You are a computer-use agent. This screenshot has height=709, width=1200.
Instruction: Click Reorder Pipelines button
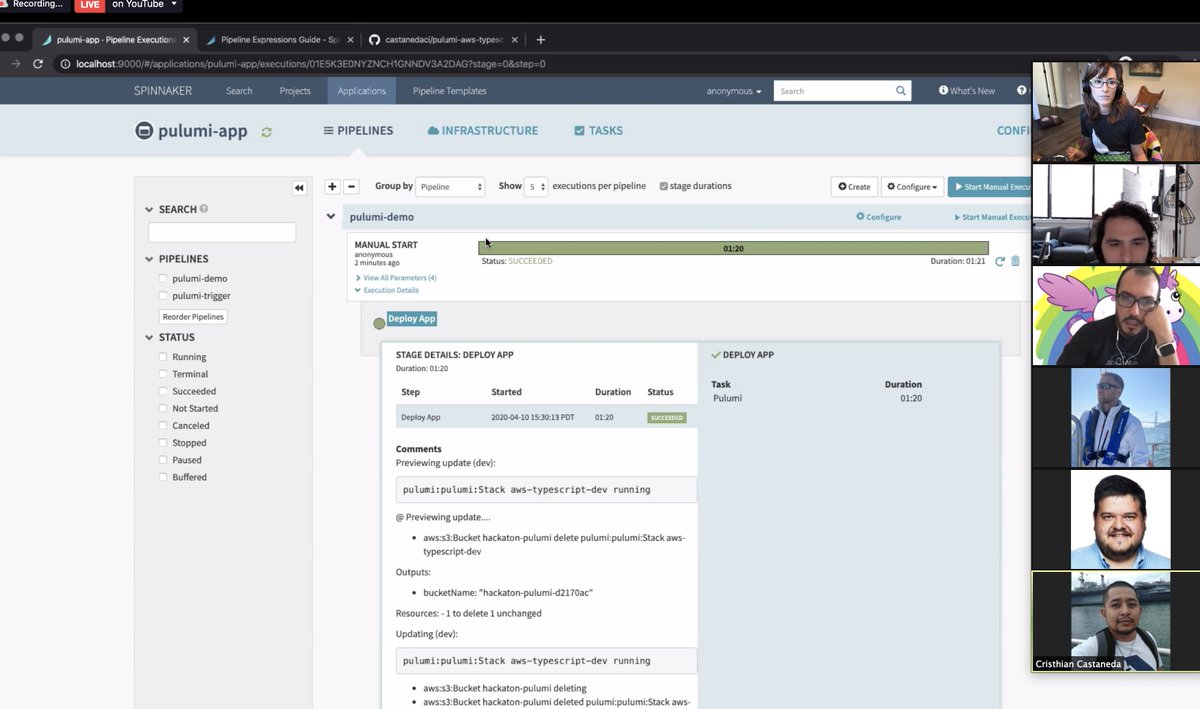coord(194,317)
